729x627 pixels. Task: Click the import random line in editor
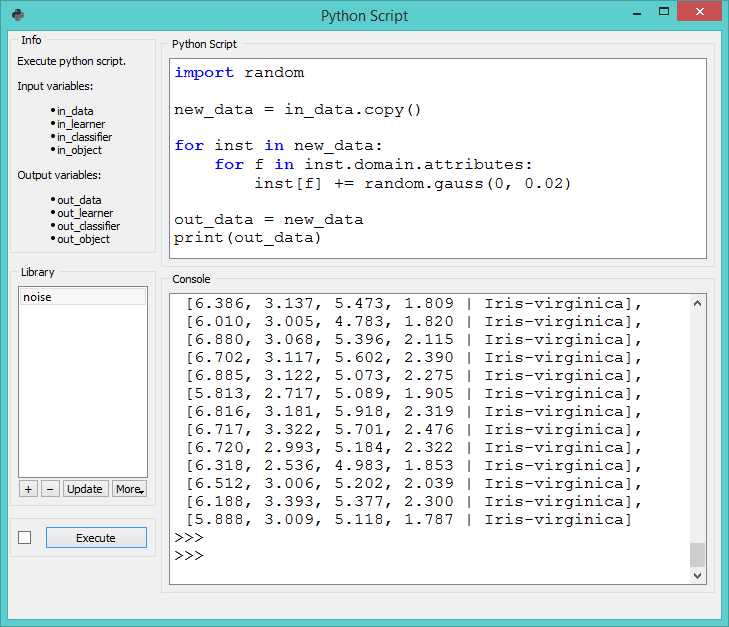point(239,73)
